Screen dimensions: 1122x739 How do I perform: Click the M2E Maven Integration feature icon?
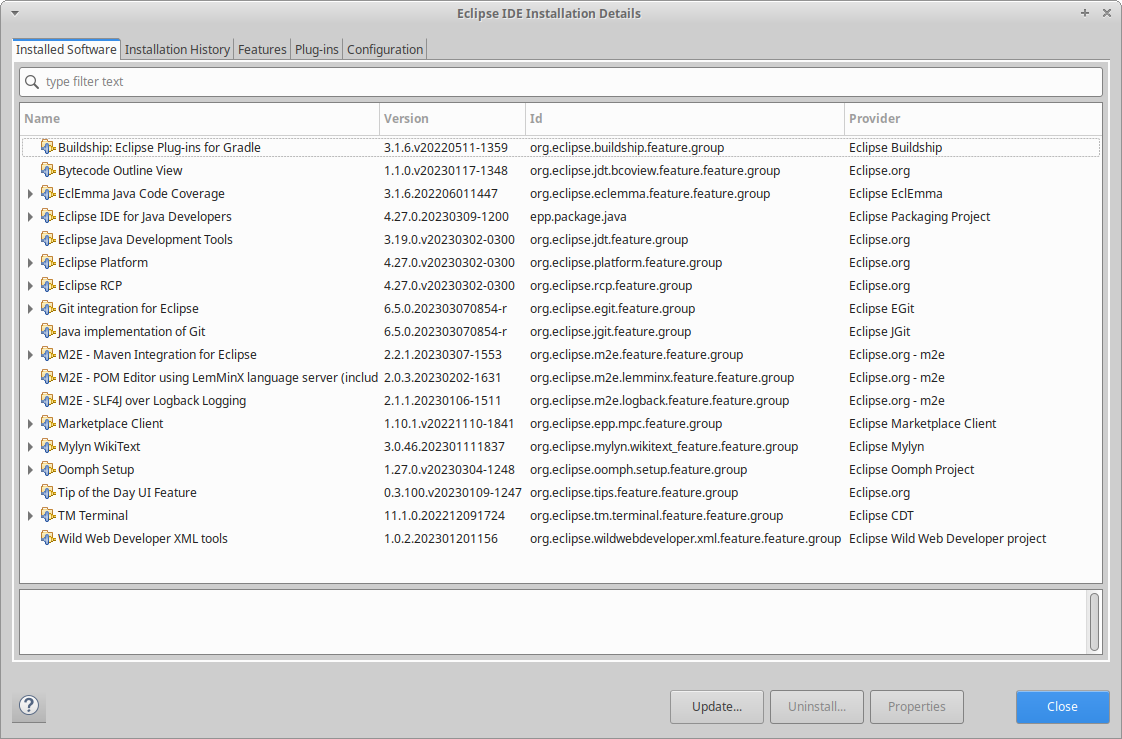click(48, 353)
